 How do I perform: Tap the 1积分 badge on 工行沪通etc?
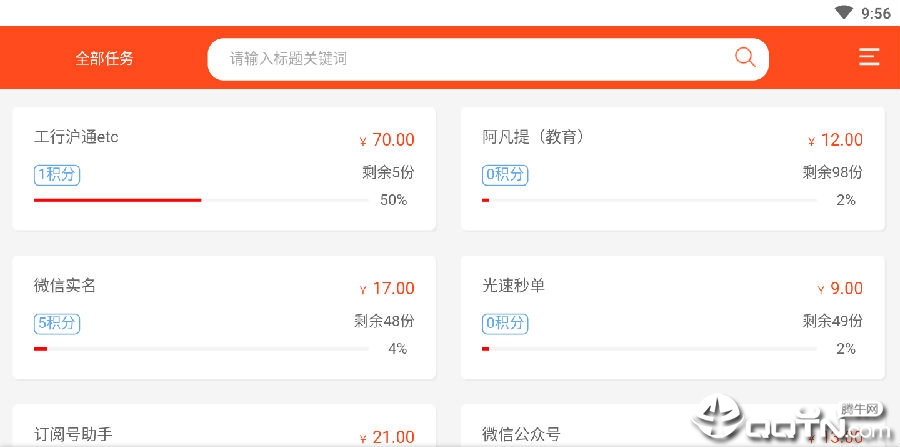(57, 175)
